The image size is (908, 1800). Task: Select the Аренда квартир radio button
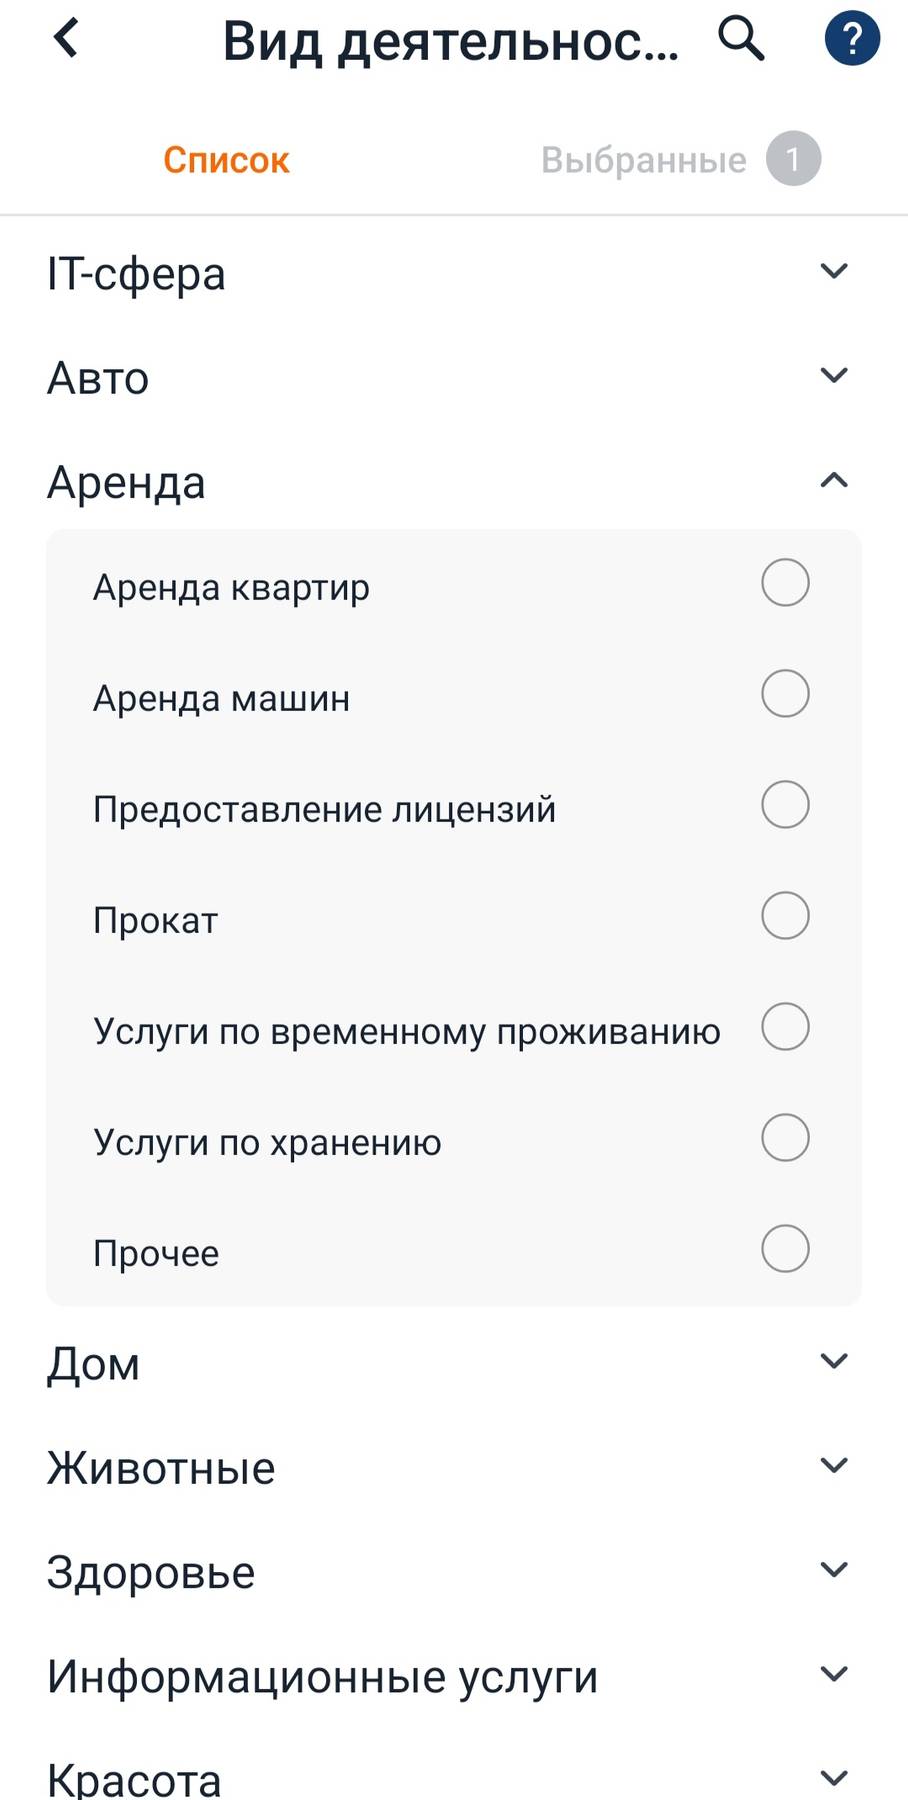tap(784, 582)
